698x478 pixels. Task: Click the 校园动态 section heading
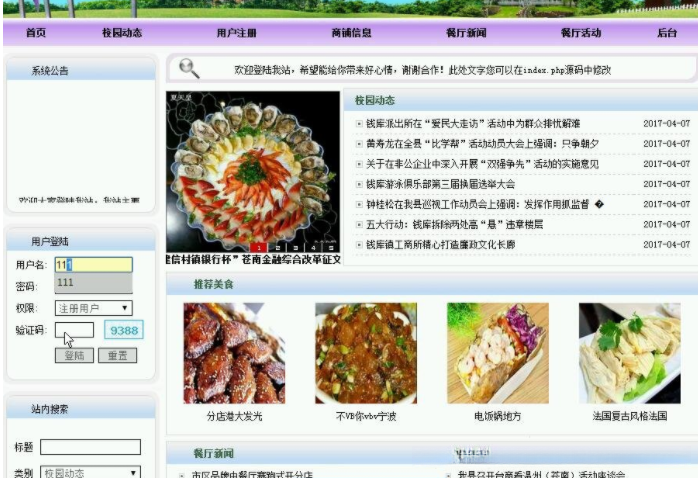[375, 101]
